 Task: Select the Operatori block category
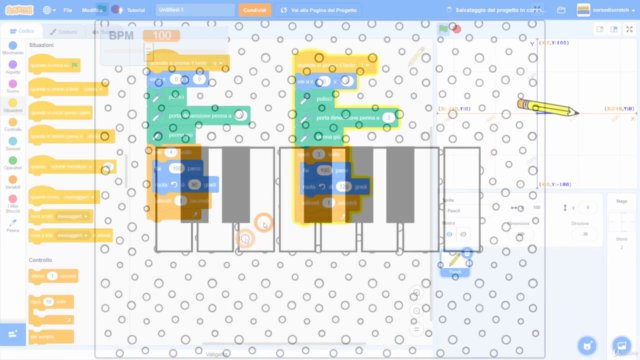pyautogui.click(x=13, y=163)
